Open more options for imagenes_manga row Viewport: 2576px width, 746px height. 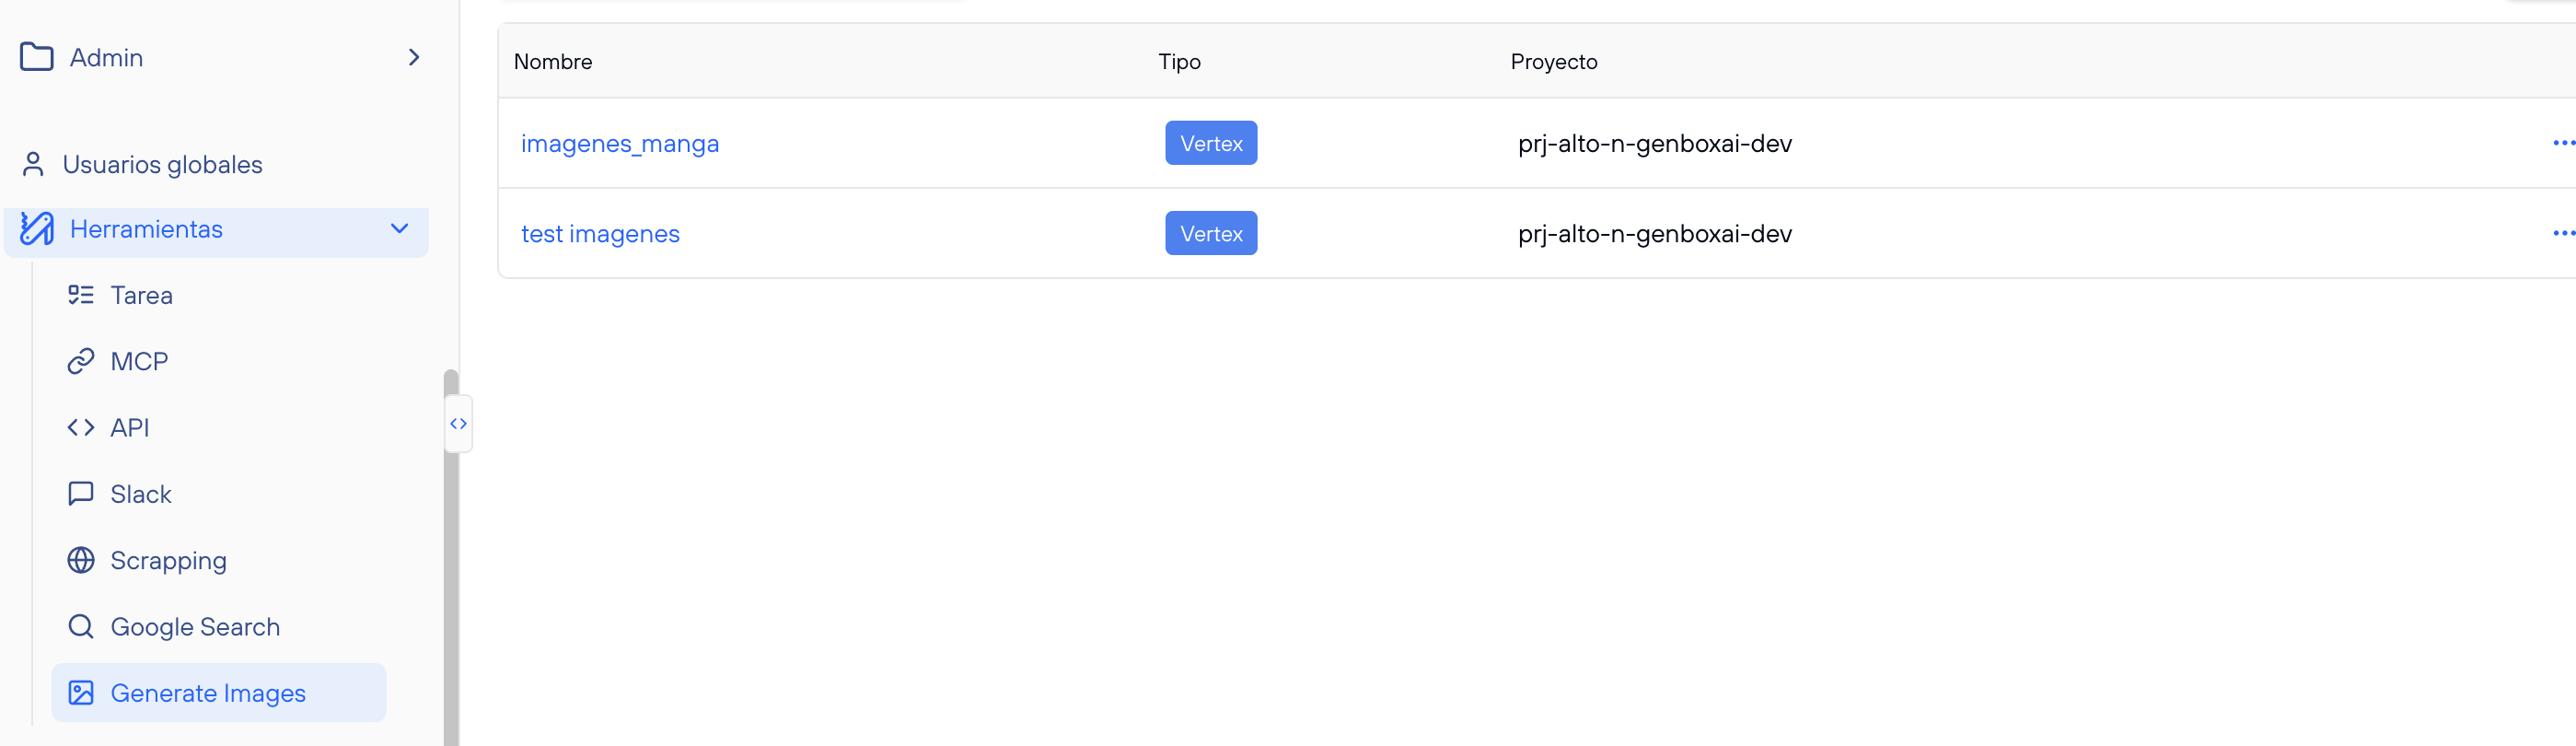click(2562, 143)
